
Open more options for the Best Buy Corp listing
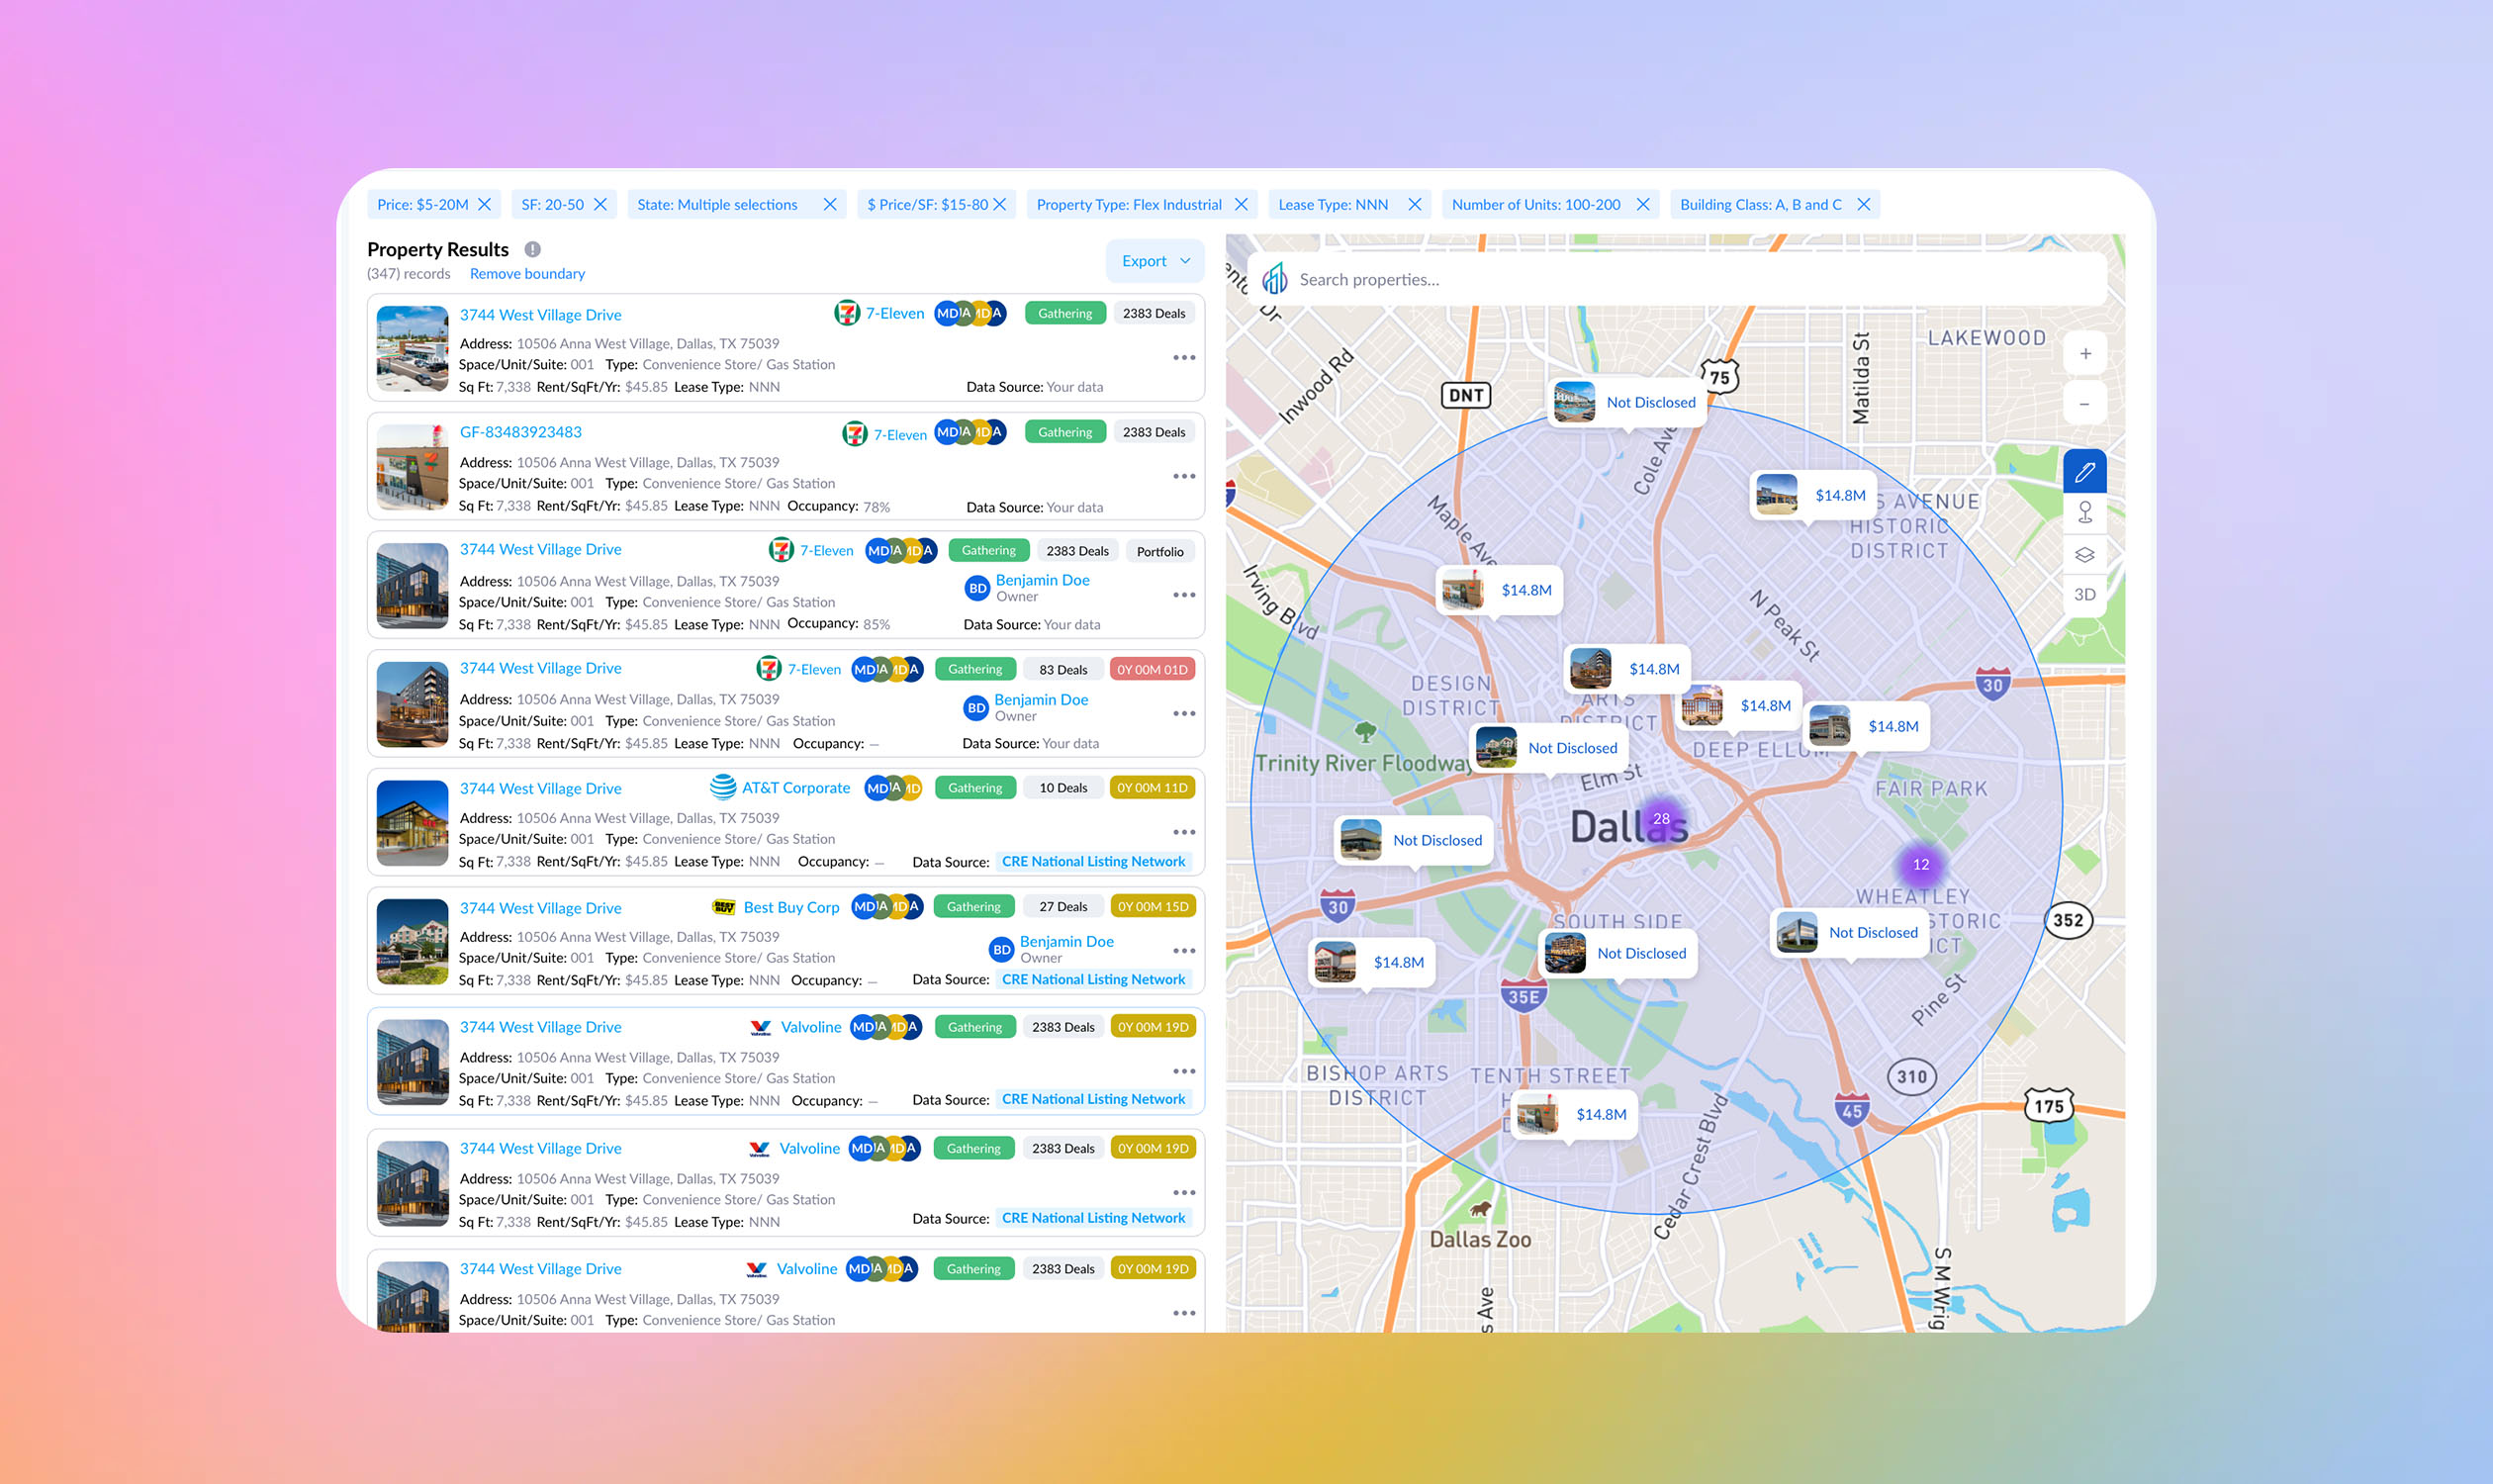coord(1184,951)
